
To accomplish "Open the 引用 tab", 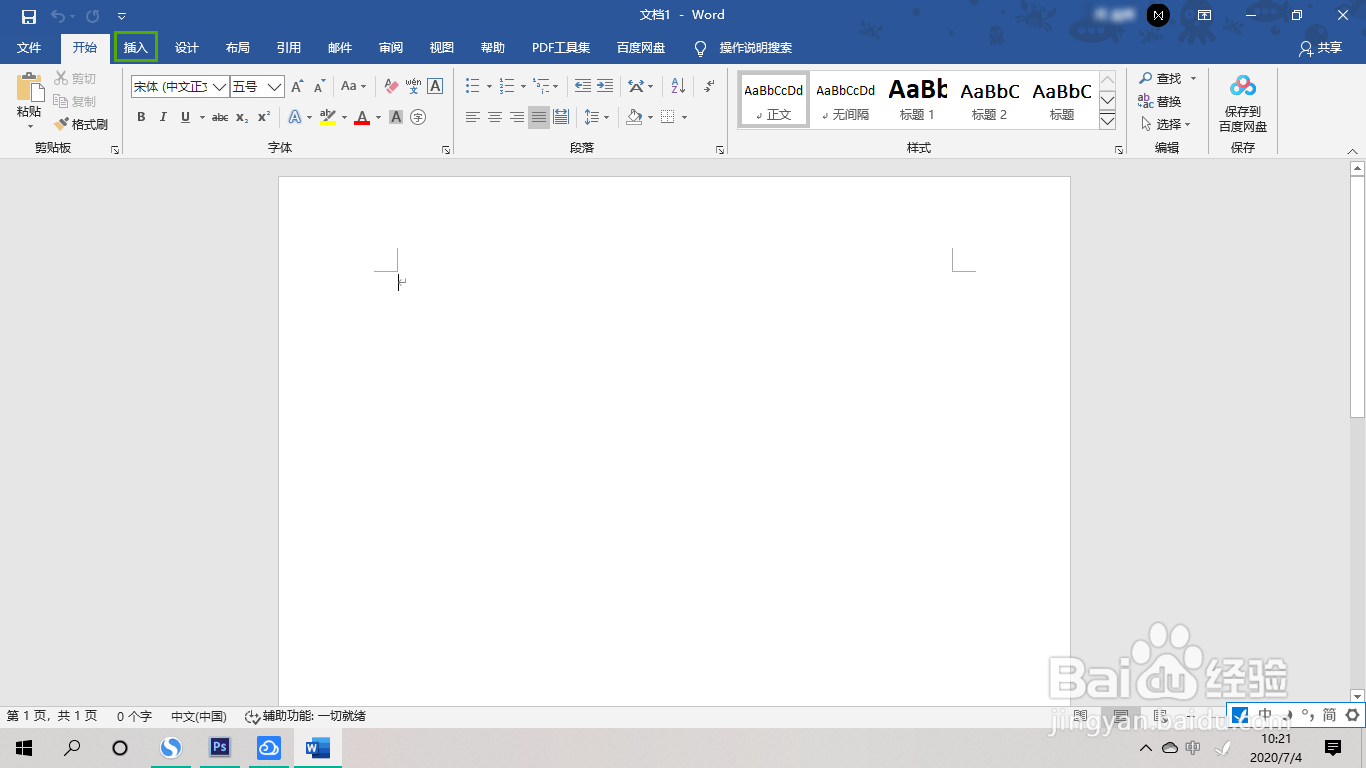I will click(289, 48).
